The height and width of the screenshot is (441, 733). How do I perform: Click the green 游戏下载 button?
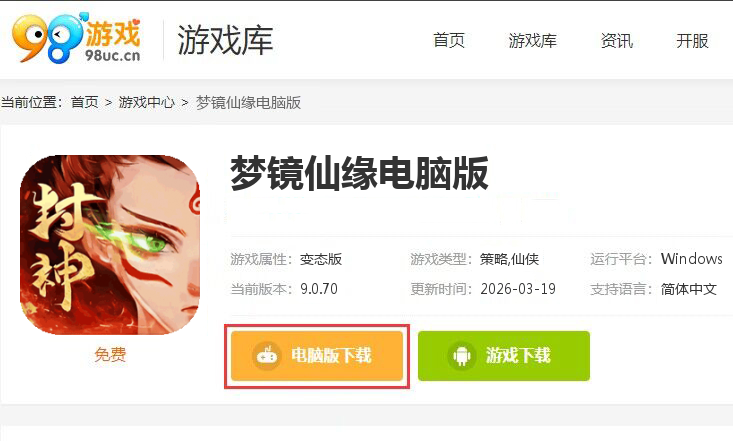pos(504,356)
